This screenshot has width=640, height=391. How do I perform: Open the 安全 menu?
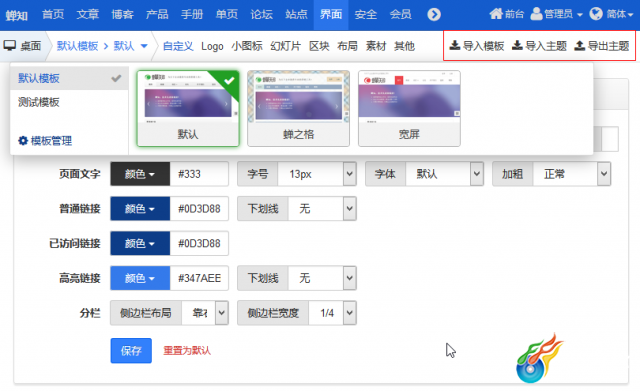[x=366, y=15]
